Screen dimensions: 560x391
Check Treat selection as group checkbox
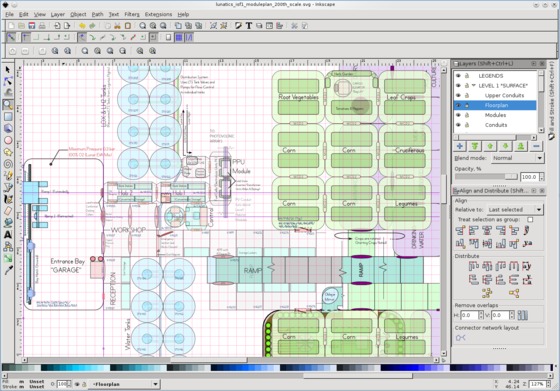(530, 219)
